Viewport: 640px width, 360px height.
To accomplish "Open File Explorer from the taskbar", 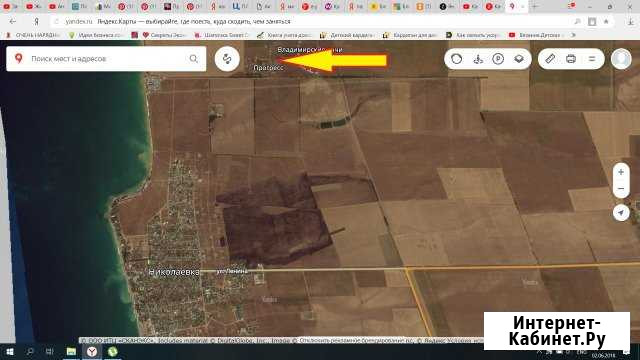I will coord(71,351).
